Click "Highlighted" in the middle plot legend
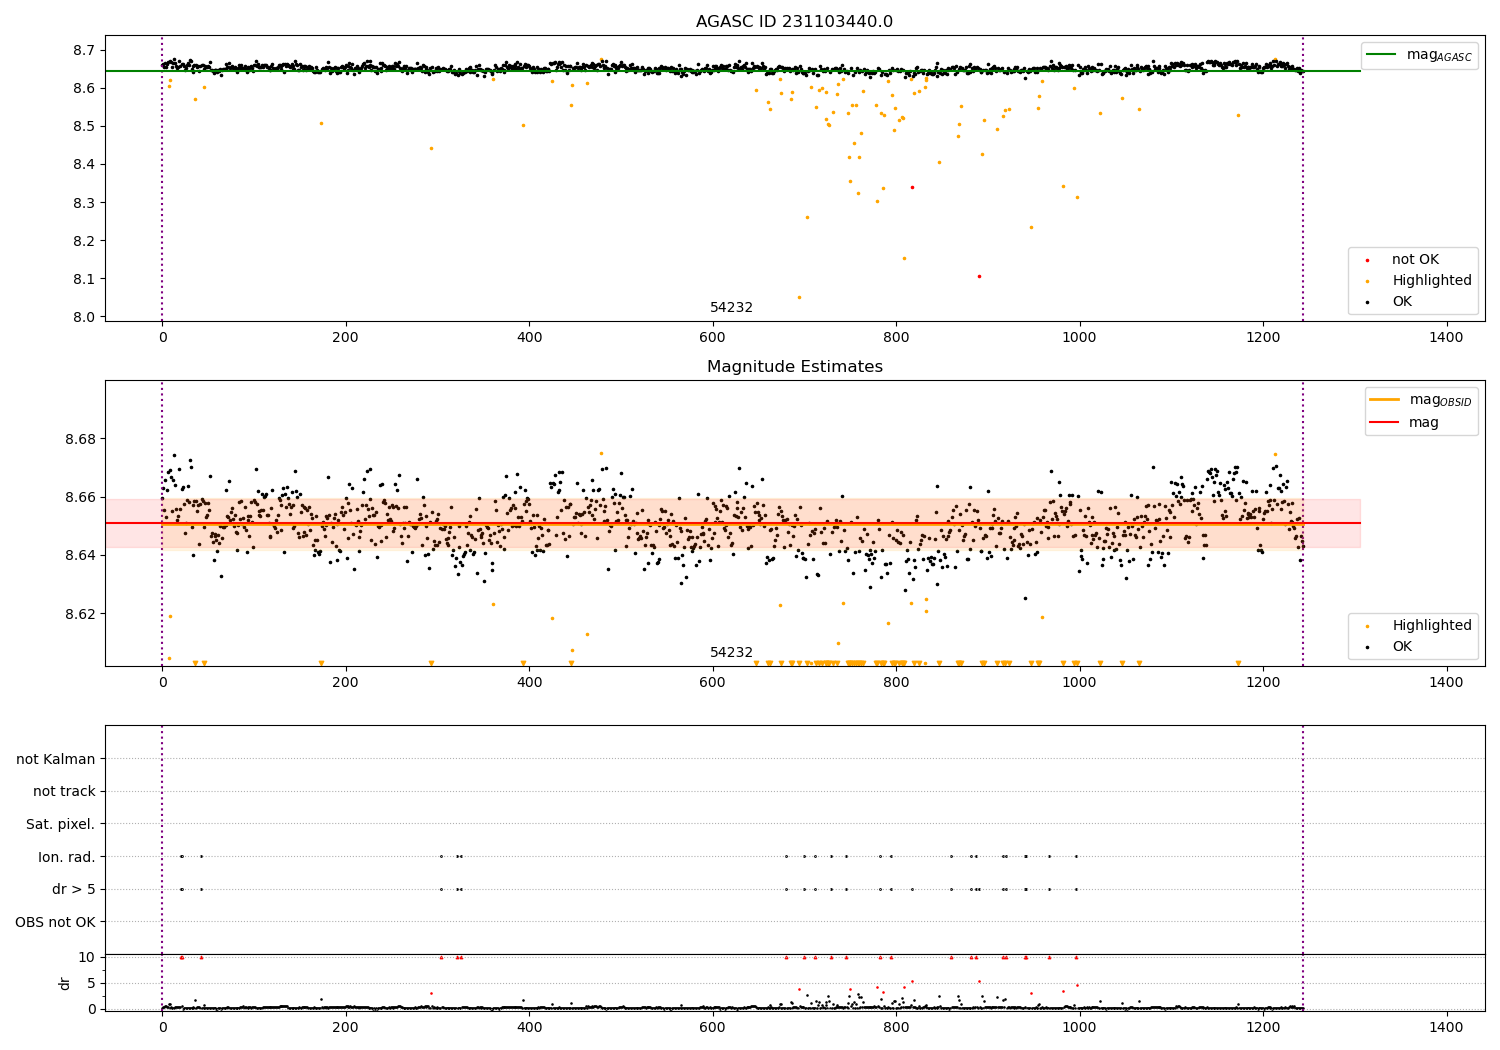 (x=1432, y=626)
